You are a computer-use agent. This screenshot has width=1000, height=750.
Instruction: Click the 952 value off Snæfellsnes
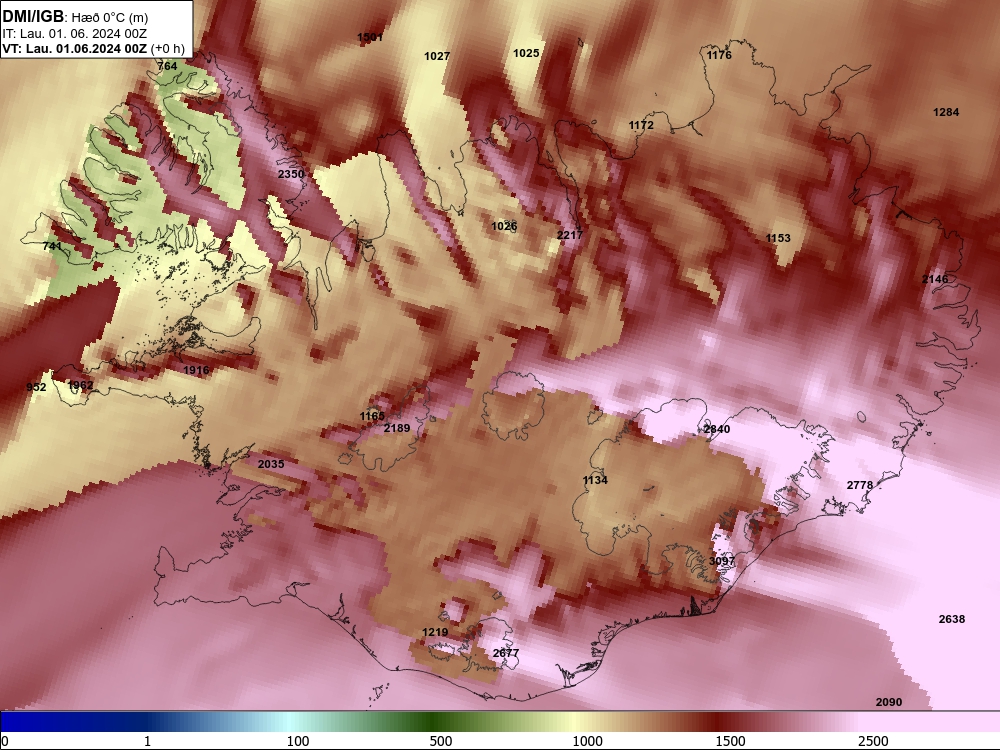[x=36, y=387]
